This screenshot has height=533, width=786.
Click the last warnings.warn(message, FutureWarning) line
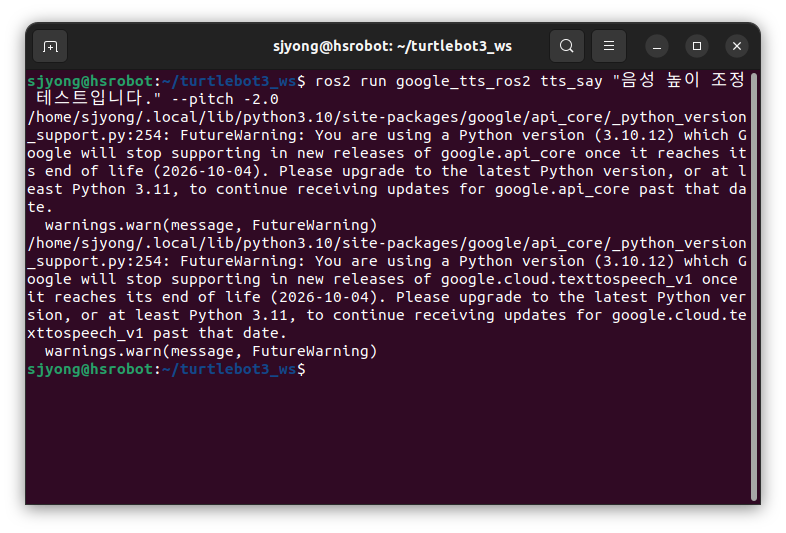pos(211,351)
